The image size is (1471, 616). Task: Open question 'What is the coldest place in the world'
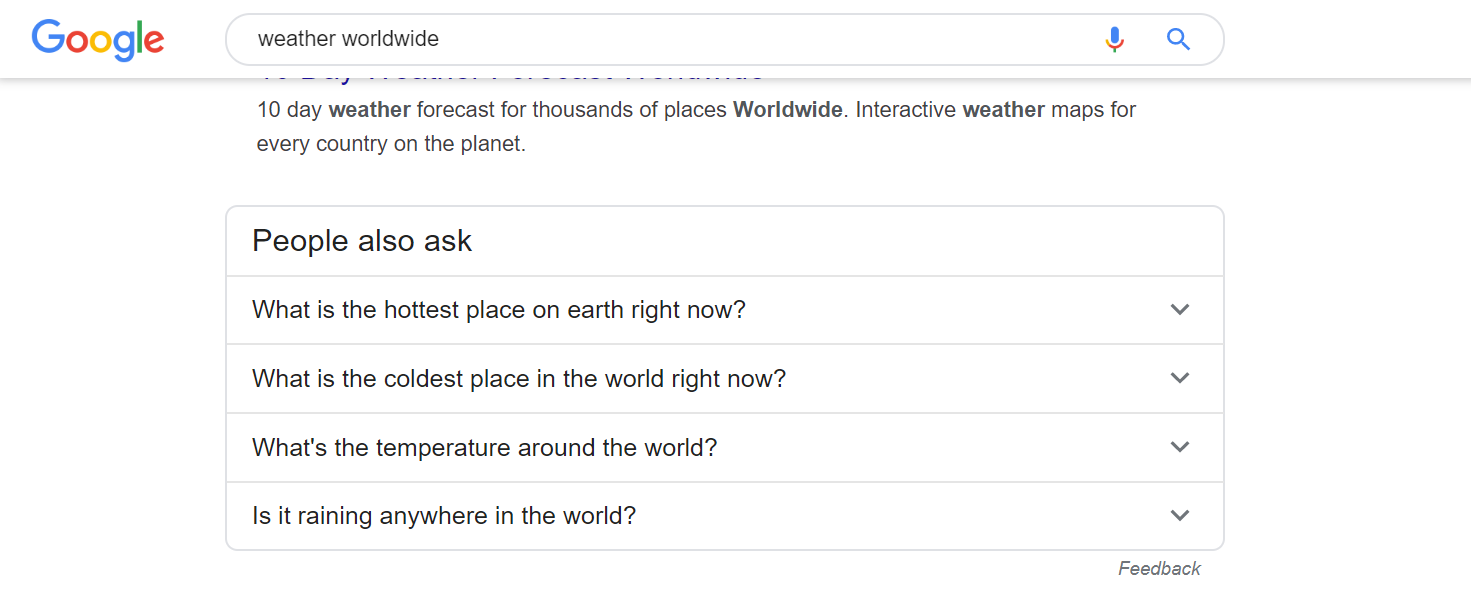pyautogui.click(x=518, y=379)
